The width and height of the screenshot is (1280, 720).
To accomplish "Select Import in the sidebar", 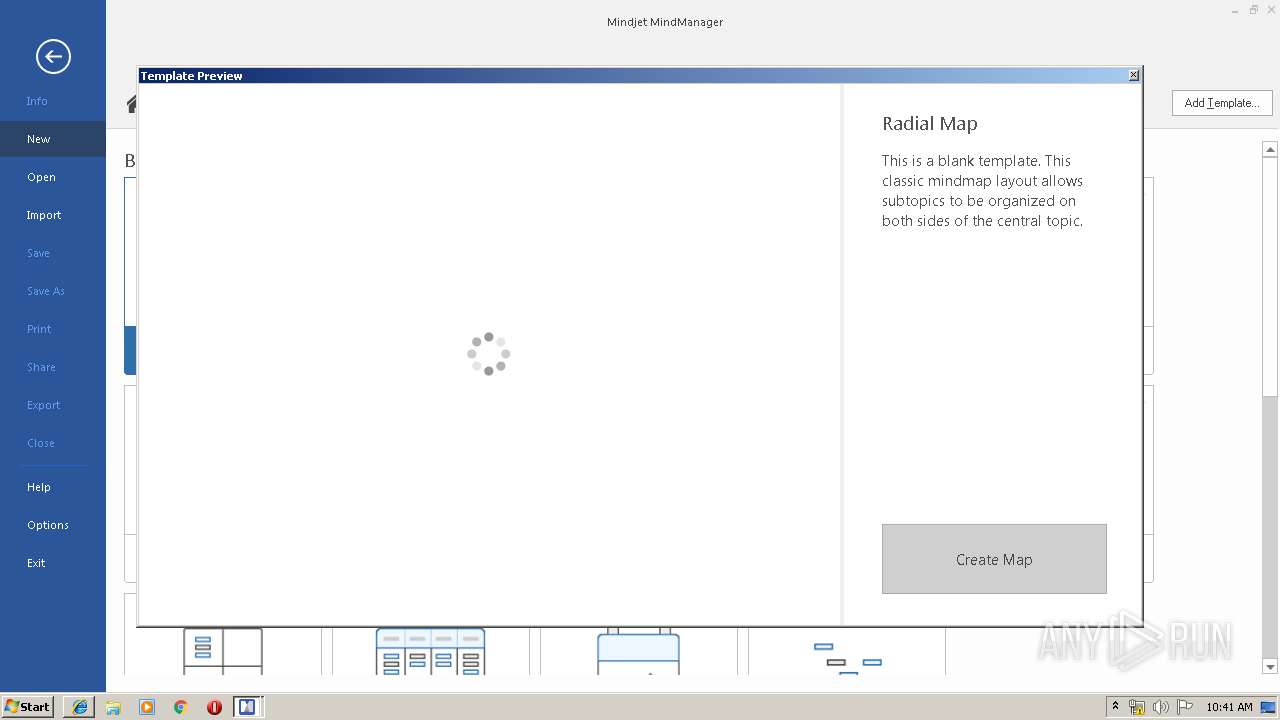I will 44,215.
